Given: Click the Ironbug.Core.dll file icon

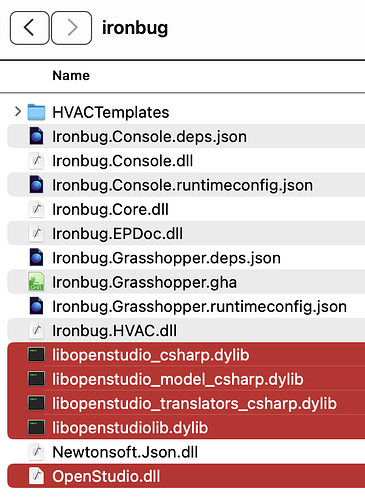Looking at the screenshot, I should (36, 209).
